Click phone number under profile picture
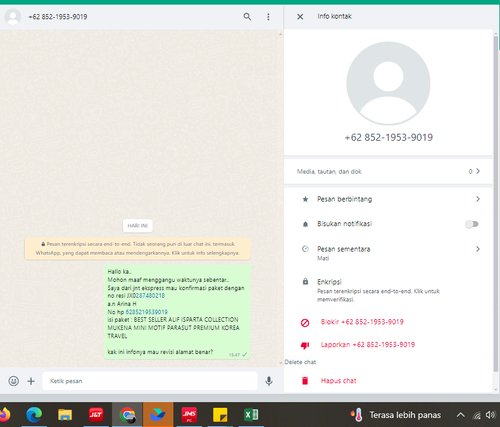Viewport: 500px width, 427px height. (389, 137)
